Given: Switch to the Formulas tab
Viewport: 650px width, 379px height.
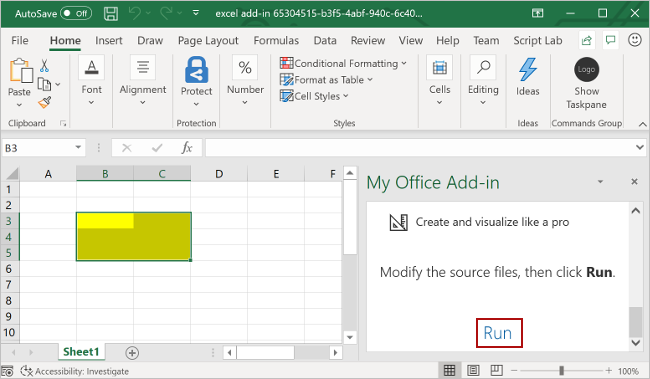Looking at the screenshot, I should tap(276, 40).
